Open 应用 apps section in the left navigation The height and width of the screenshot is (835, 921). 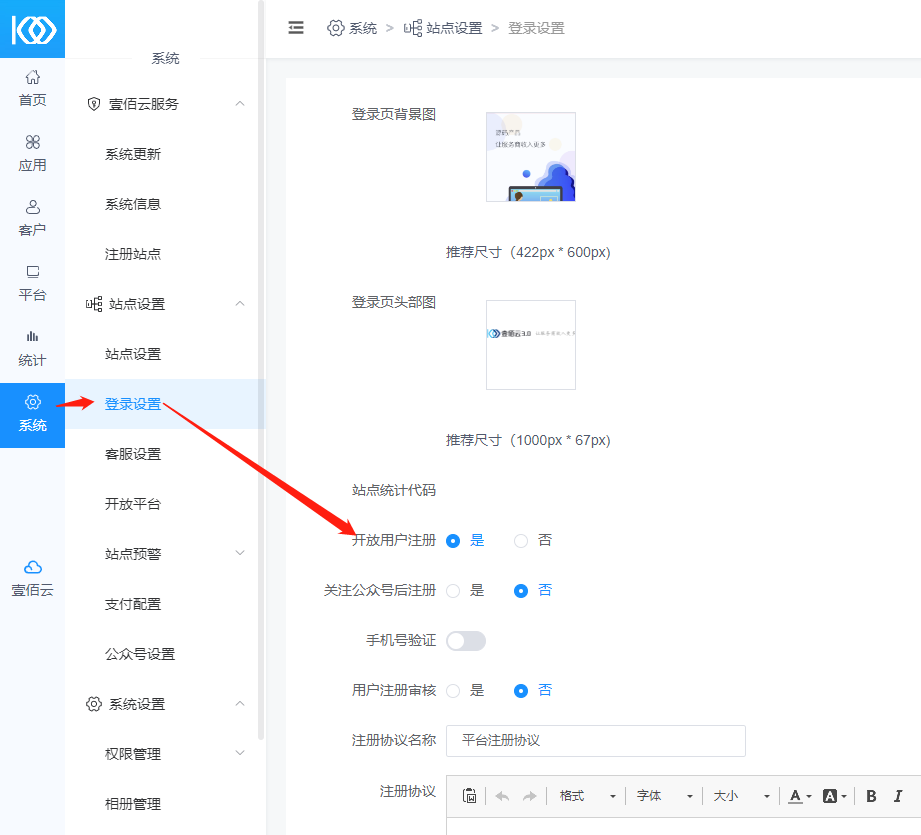pos(32,154)
